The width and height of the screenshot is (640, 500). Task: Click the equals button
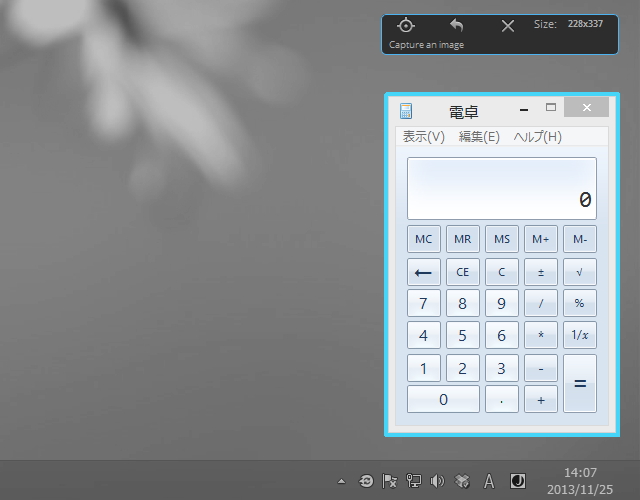point(580,383)
